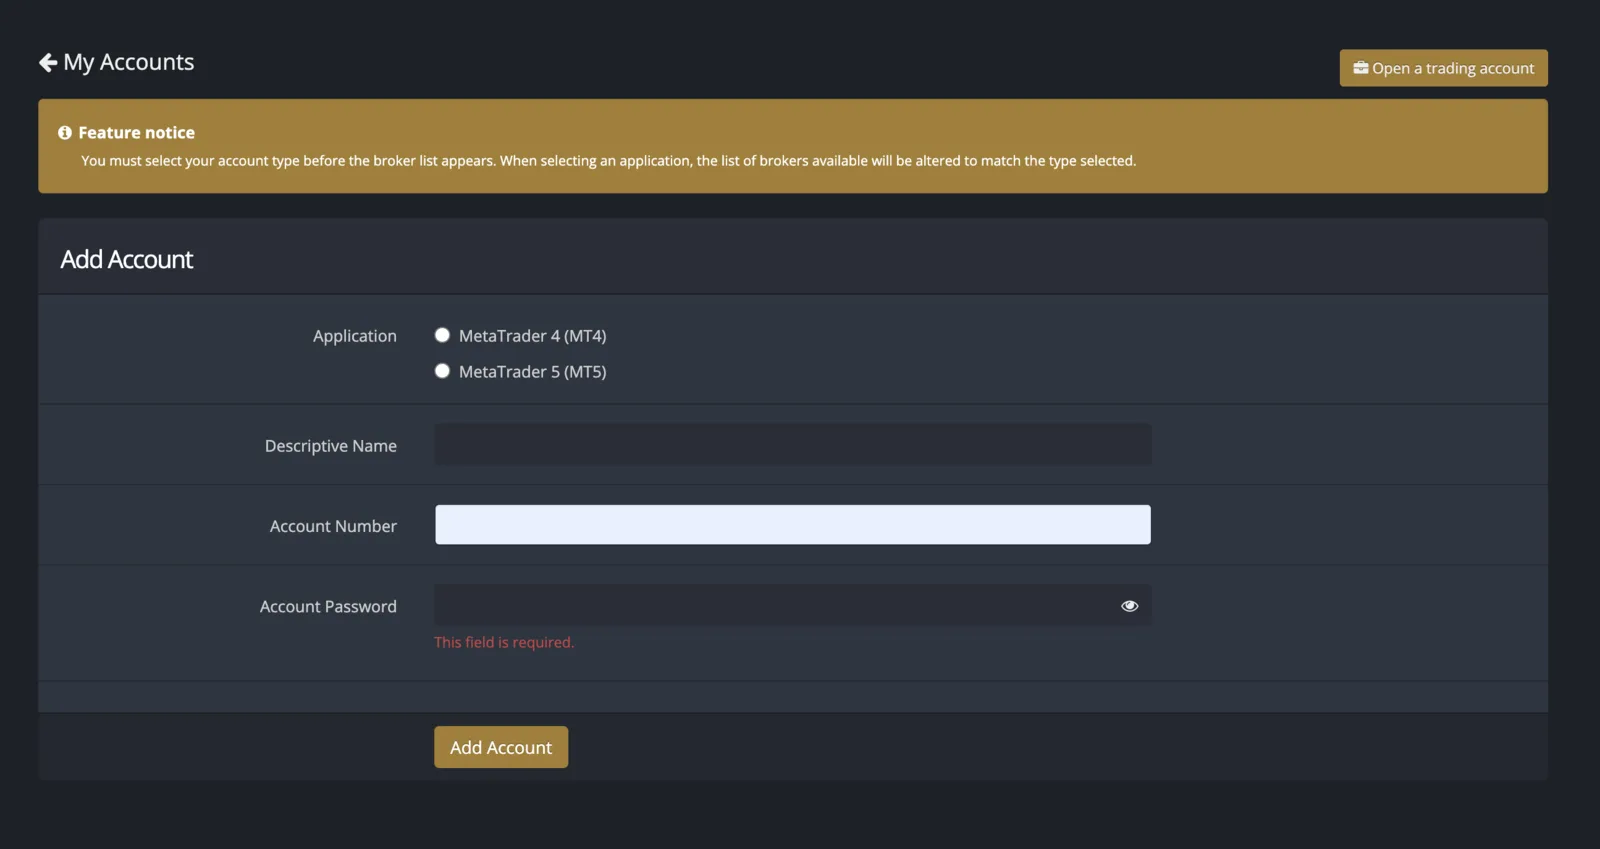Select the MetaTrader 4 (MT4) radio button
Image resolution: width=1600 pixels, height=849 pixels.
click(x=442, y=335)
